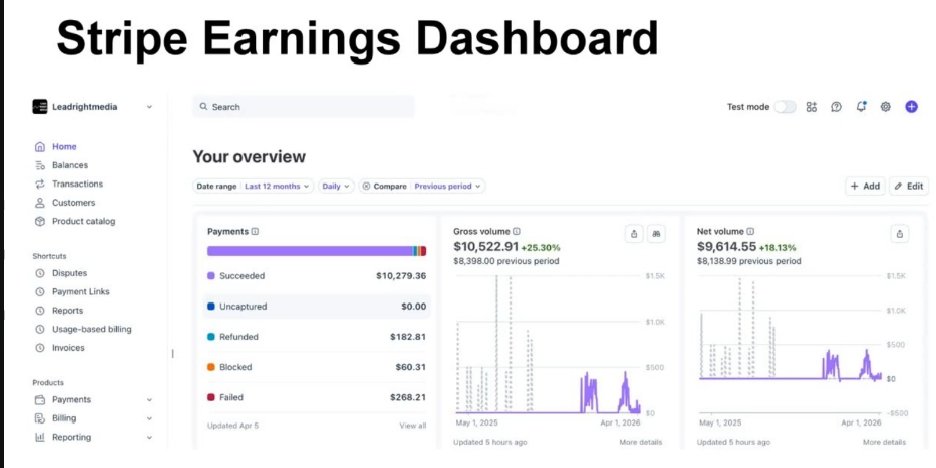Open the Payment Links shortcut
This screenshot has width=936, height=468.
click(81, 291)
